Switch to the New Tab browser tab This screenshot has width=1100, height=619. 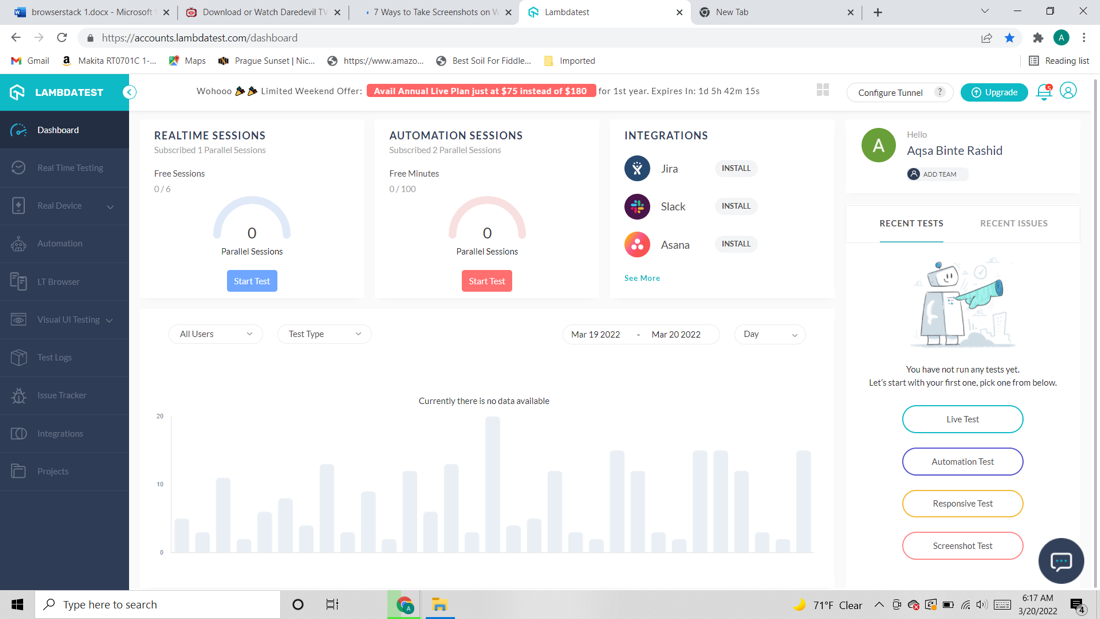777,12
